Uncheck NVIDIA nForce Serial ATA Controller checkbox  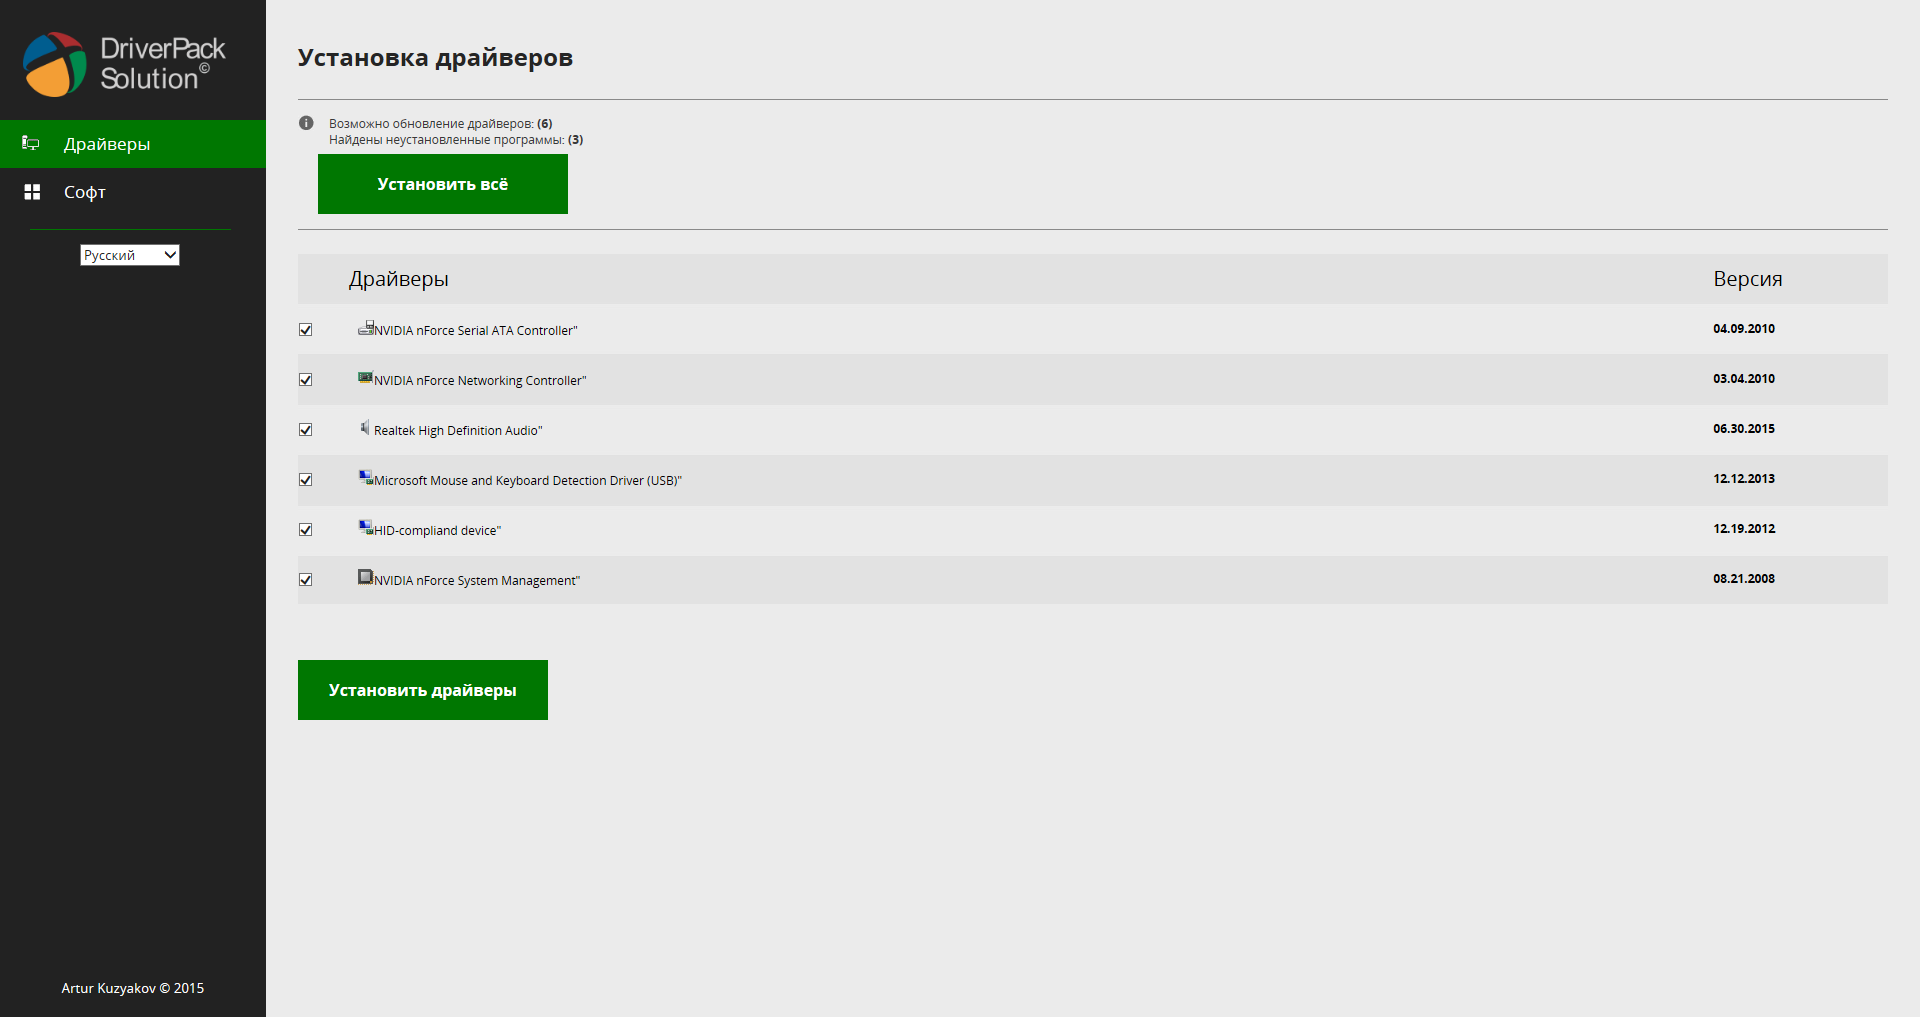coord(306,330)
